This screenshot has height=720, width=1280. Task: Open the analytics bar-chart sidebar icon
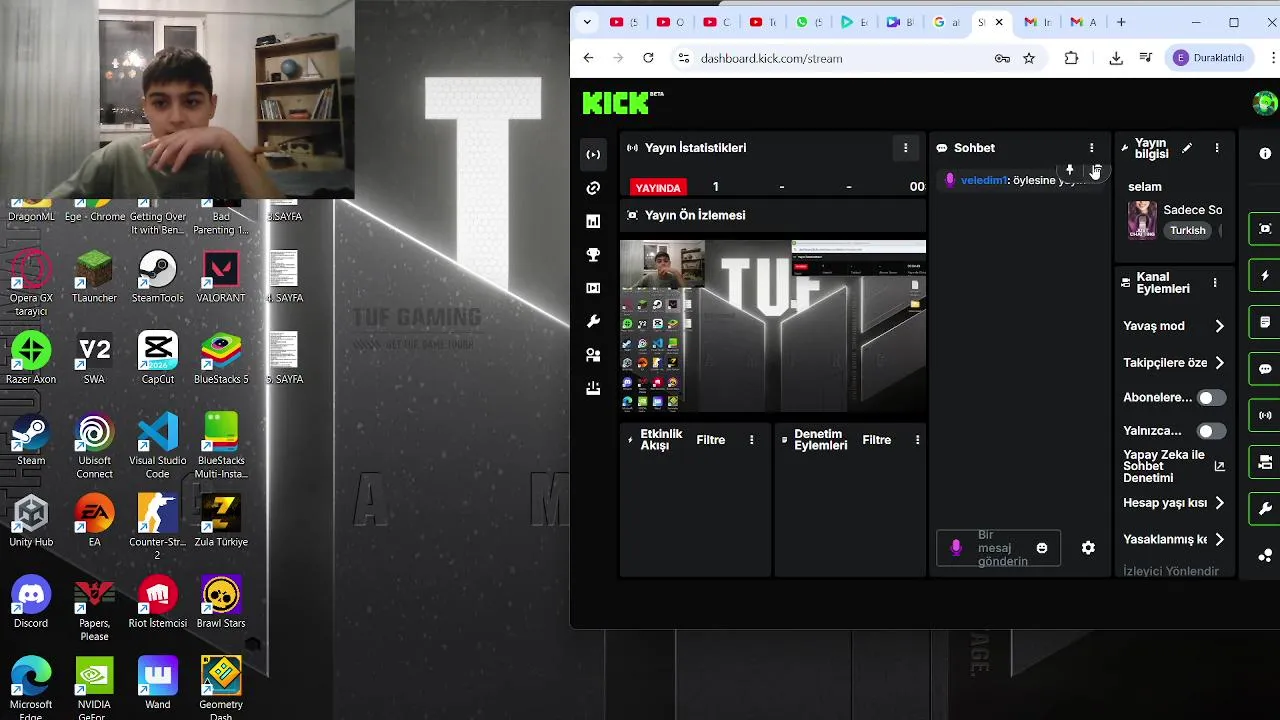tap(593, 221)
